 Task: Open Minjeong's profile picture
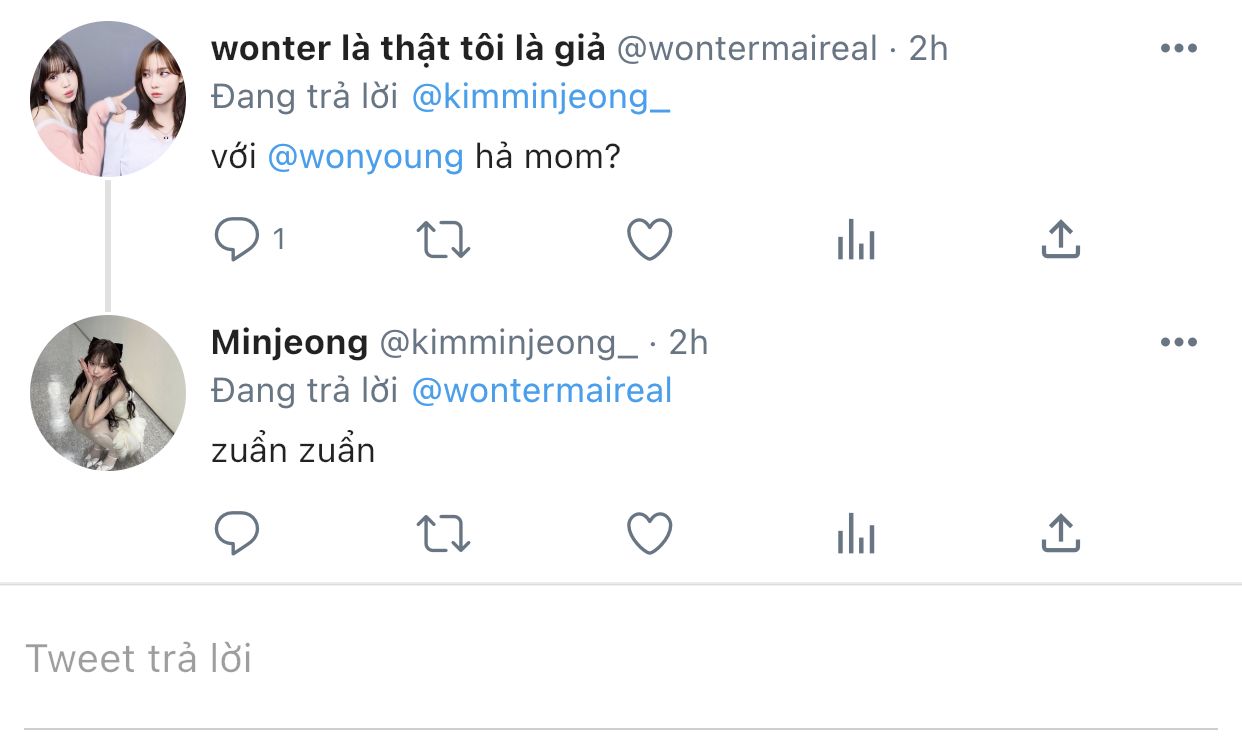click(x=108, y=392)
